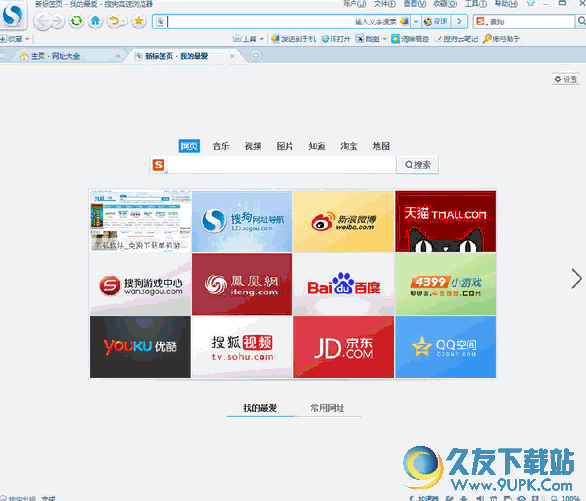Click the Sogou browser logo icon
The width and height of the screenshot is (586, 501).
[x=13, y=16]
